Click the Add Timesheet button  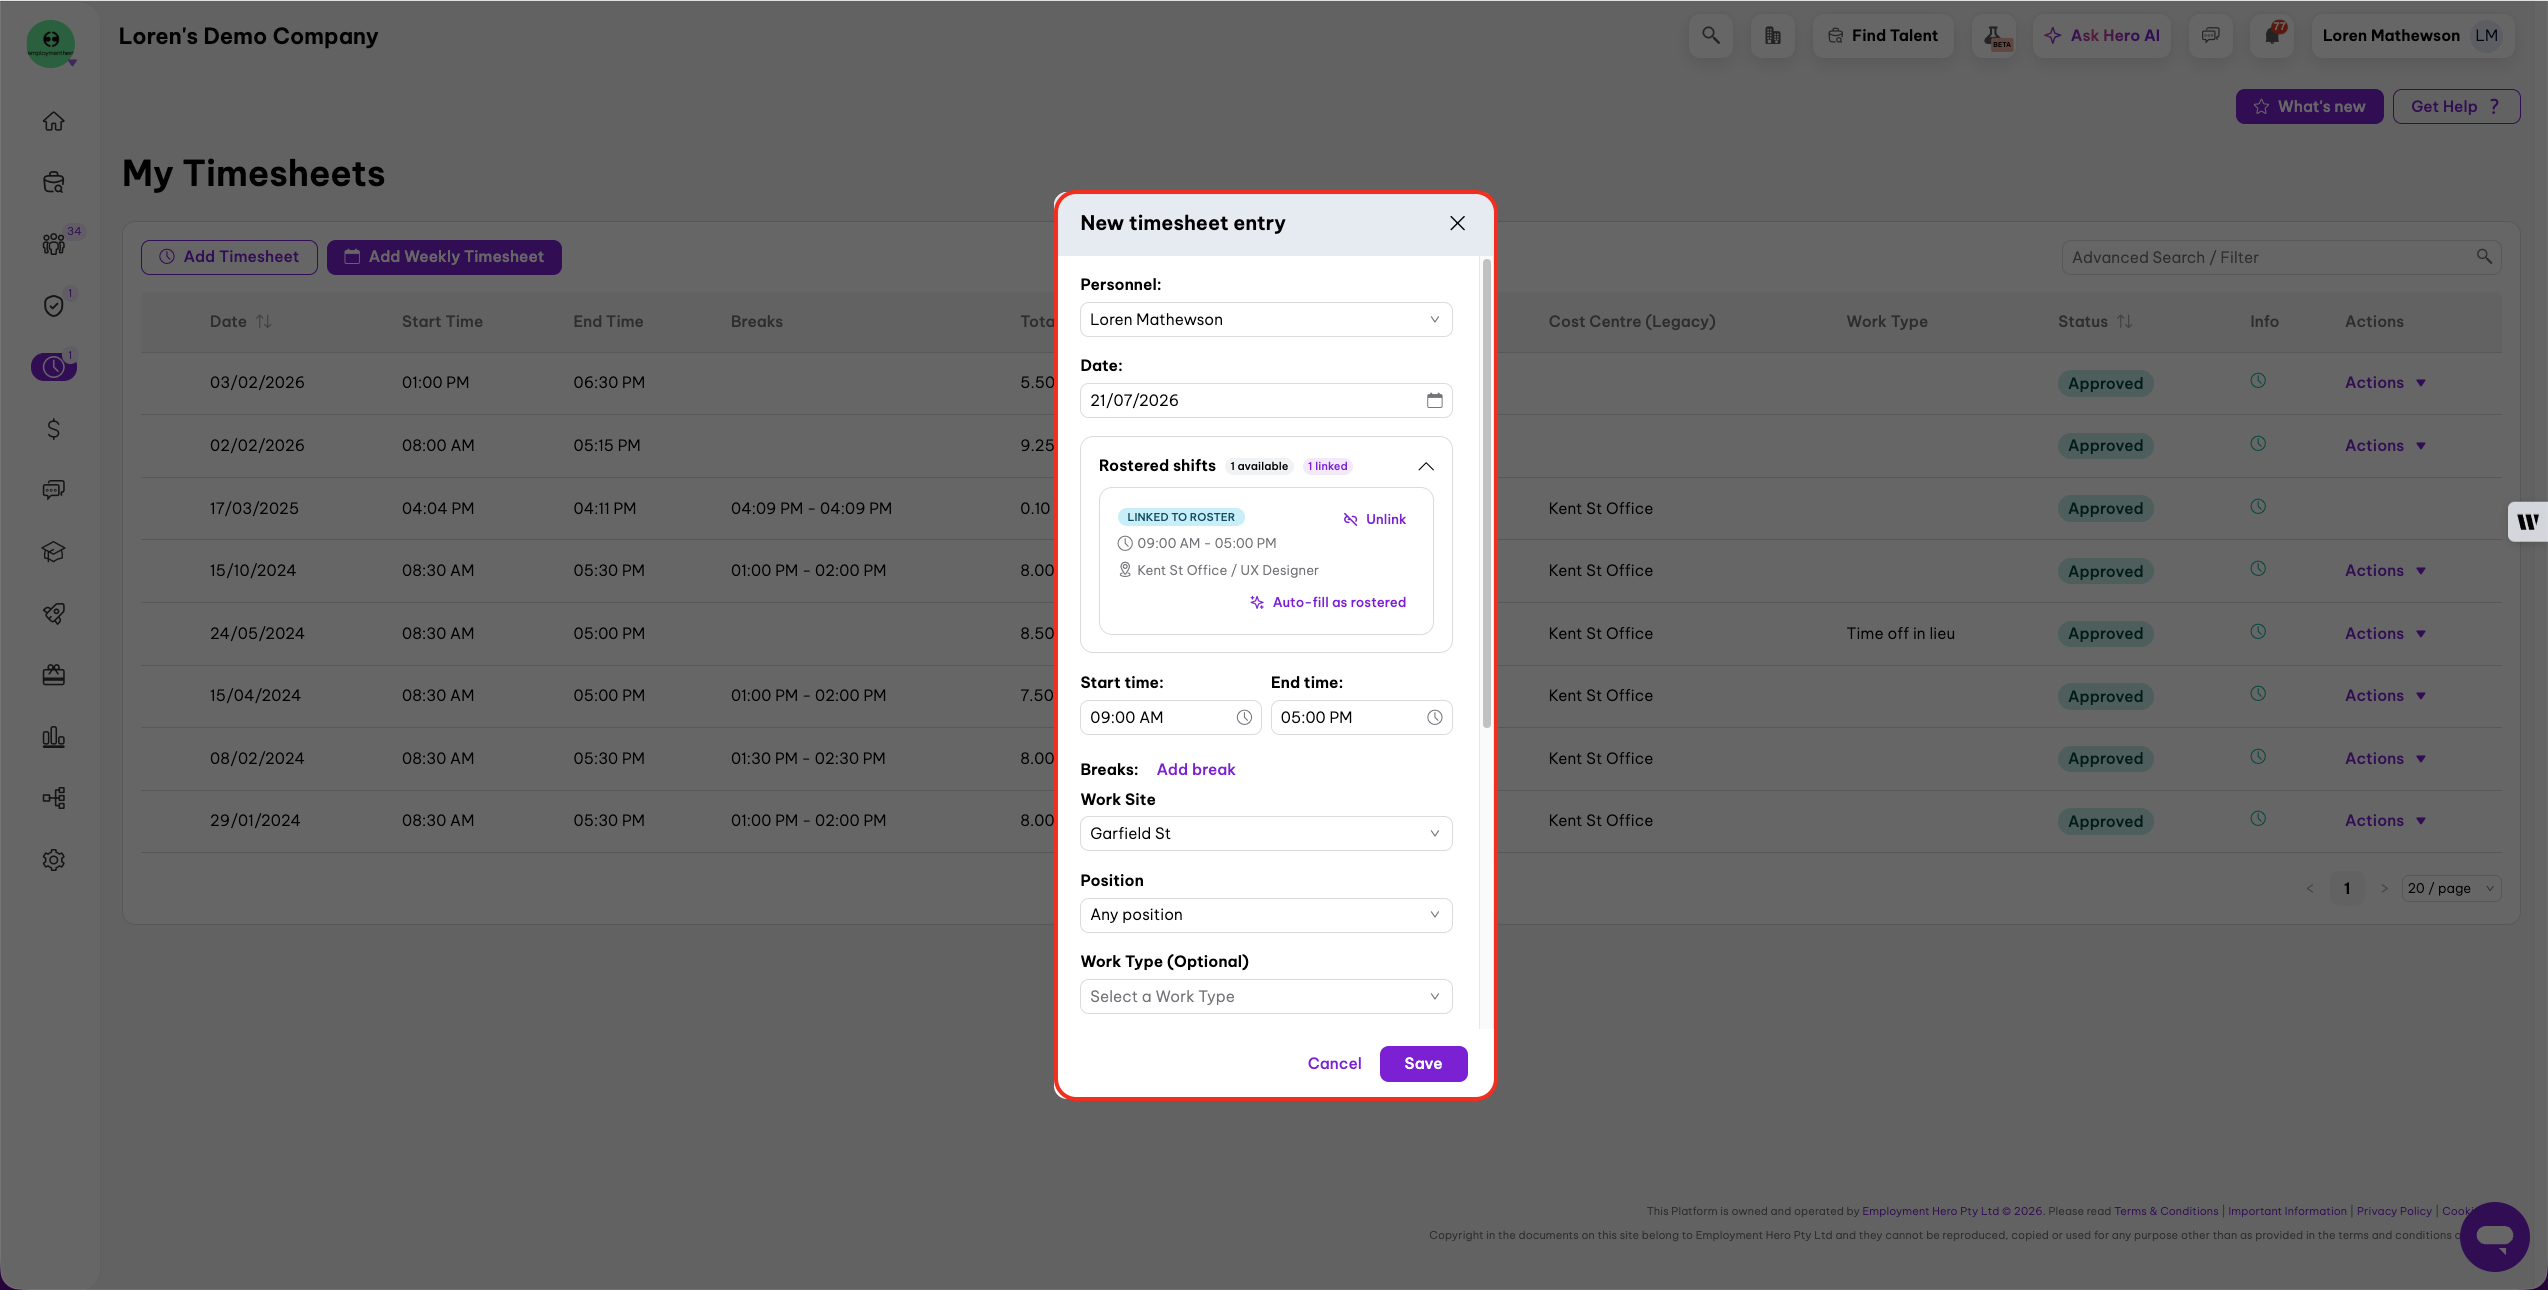[x=229, y=257]
